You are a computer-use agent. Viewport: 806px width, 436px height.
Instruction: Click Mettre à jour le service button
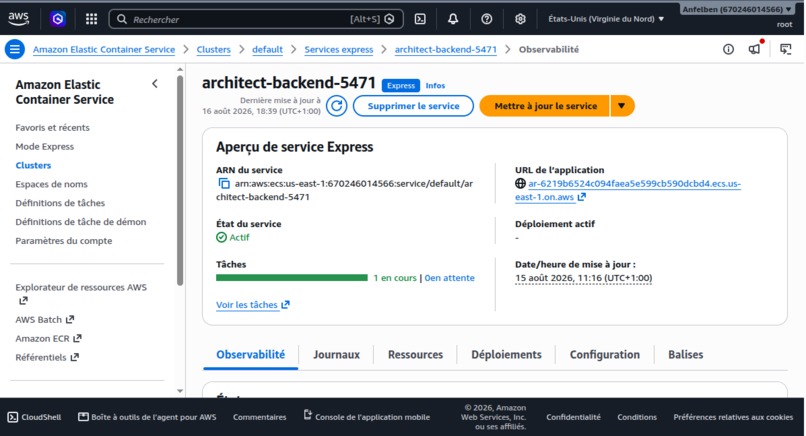[545, 106]
